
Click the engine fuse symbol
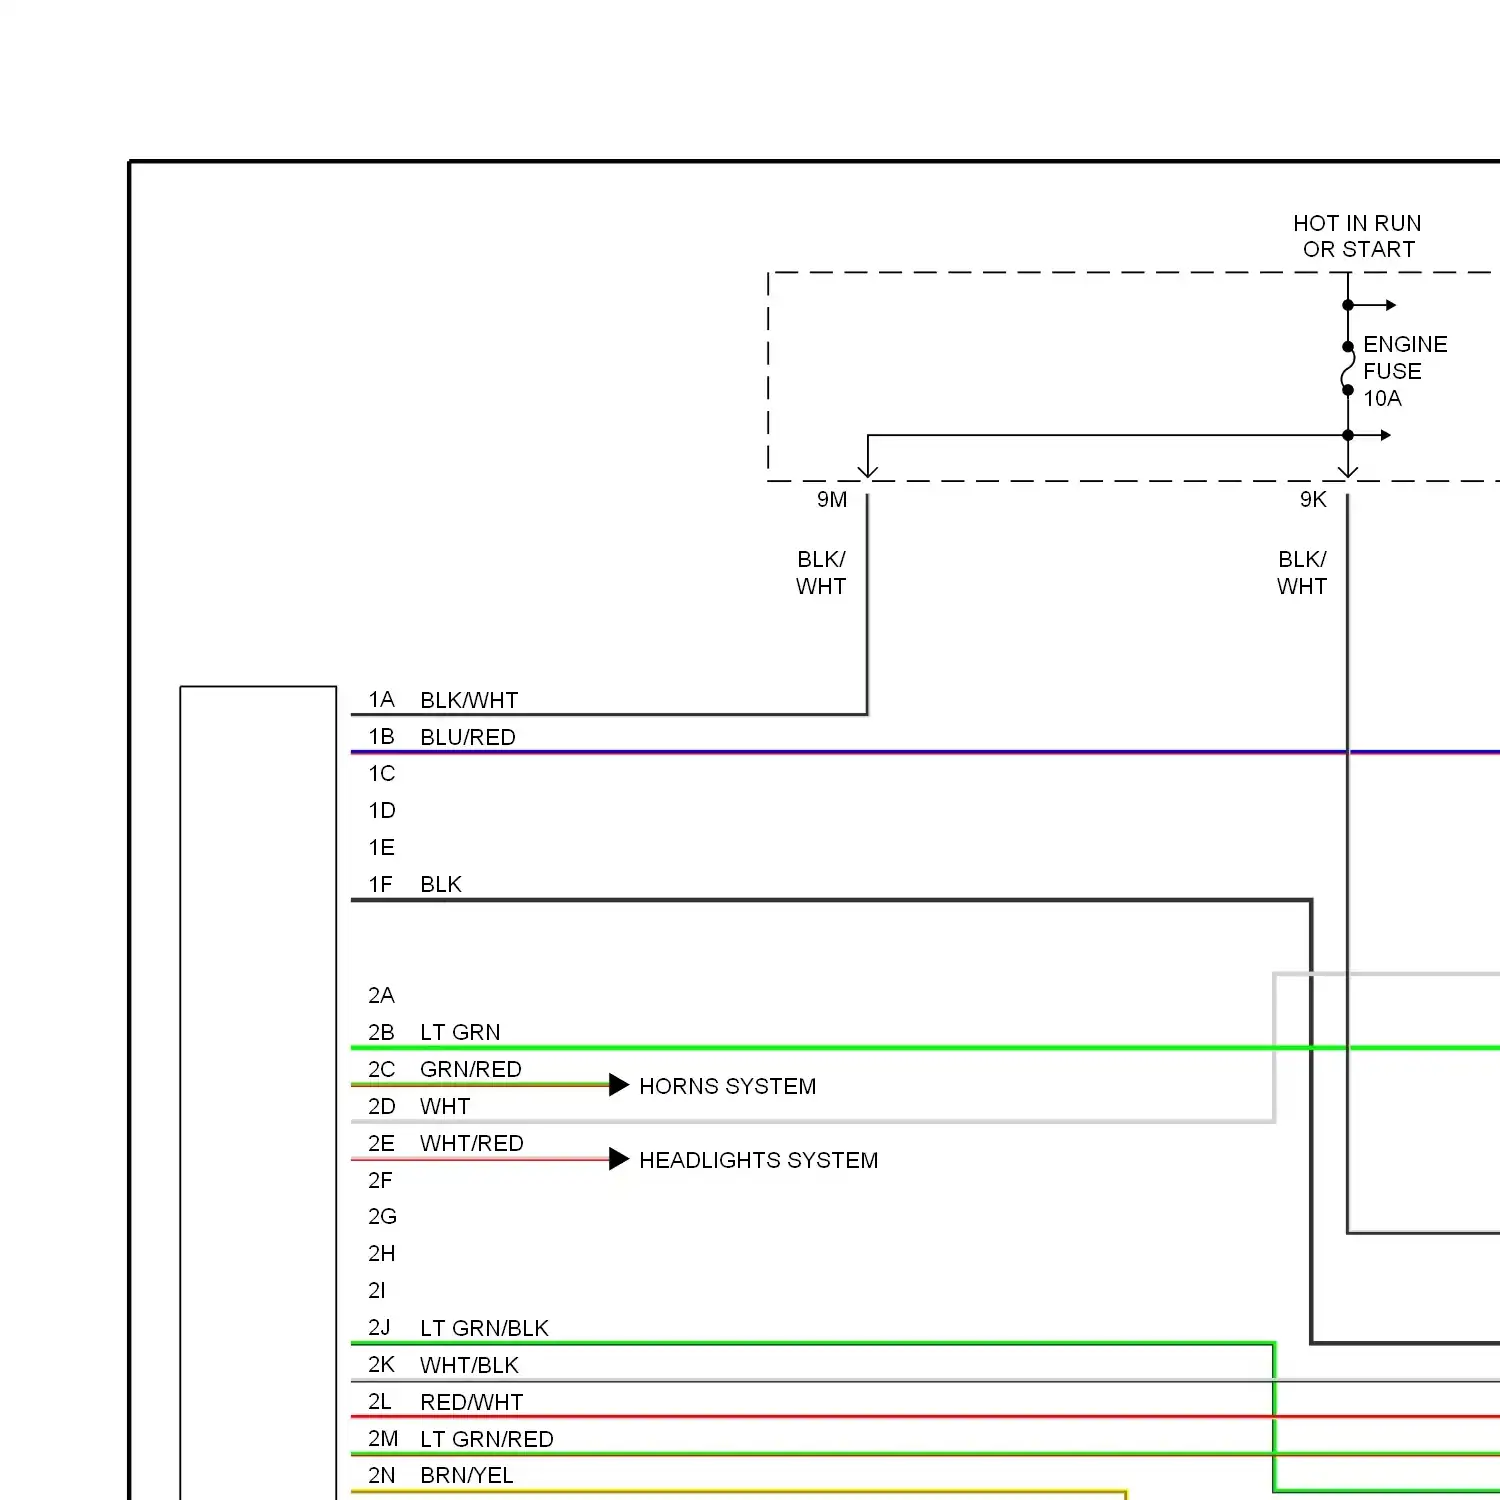tap(1347, 368)
